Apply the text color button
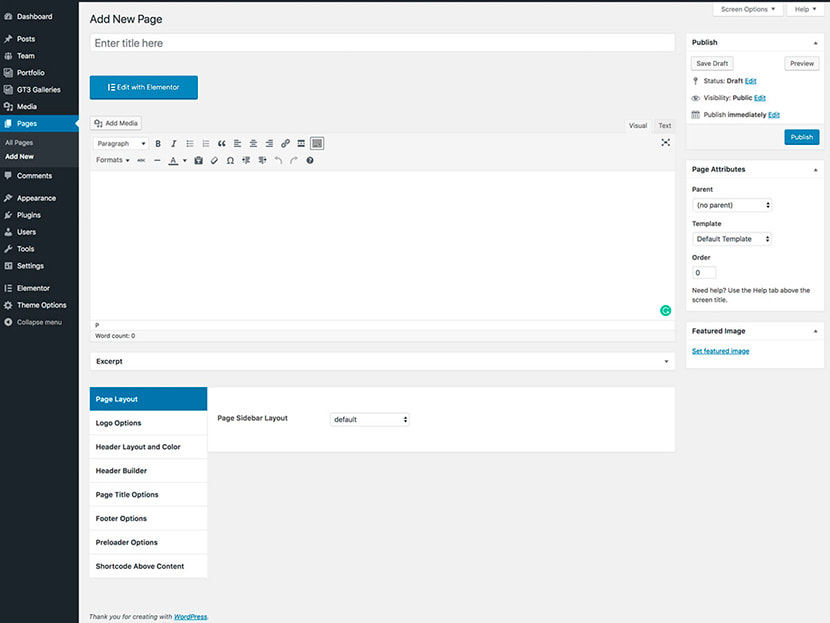830x623 pixels. pyautogui.click(x=173, y=160)
